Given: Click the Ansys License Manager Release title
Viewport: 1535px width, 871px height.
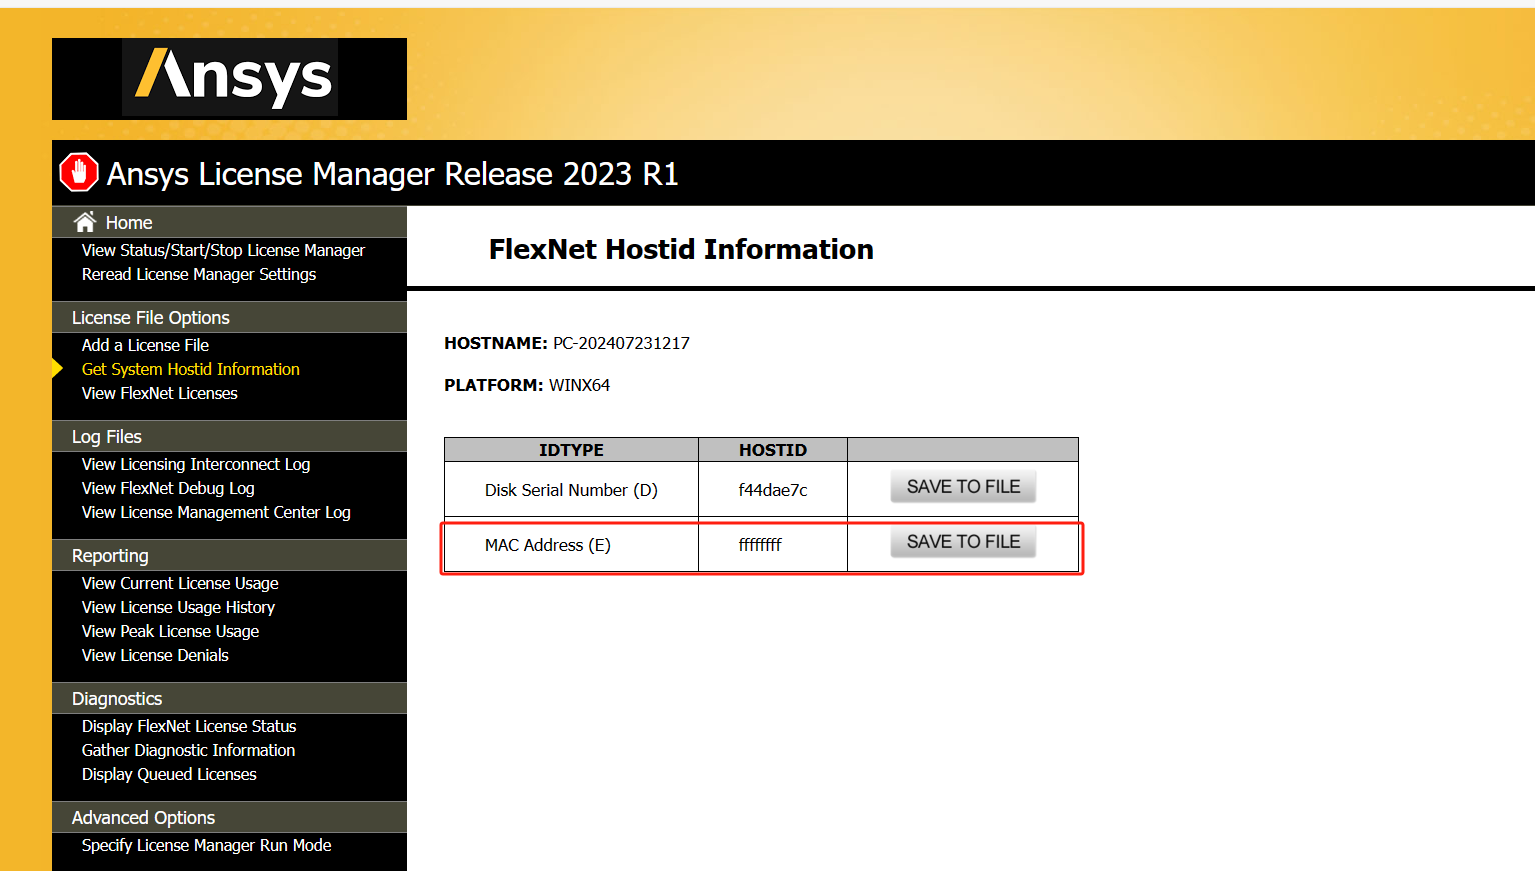Looking at the screenshot, I should (392, 174).
